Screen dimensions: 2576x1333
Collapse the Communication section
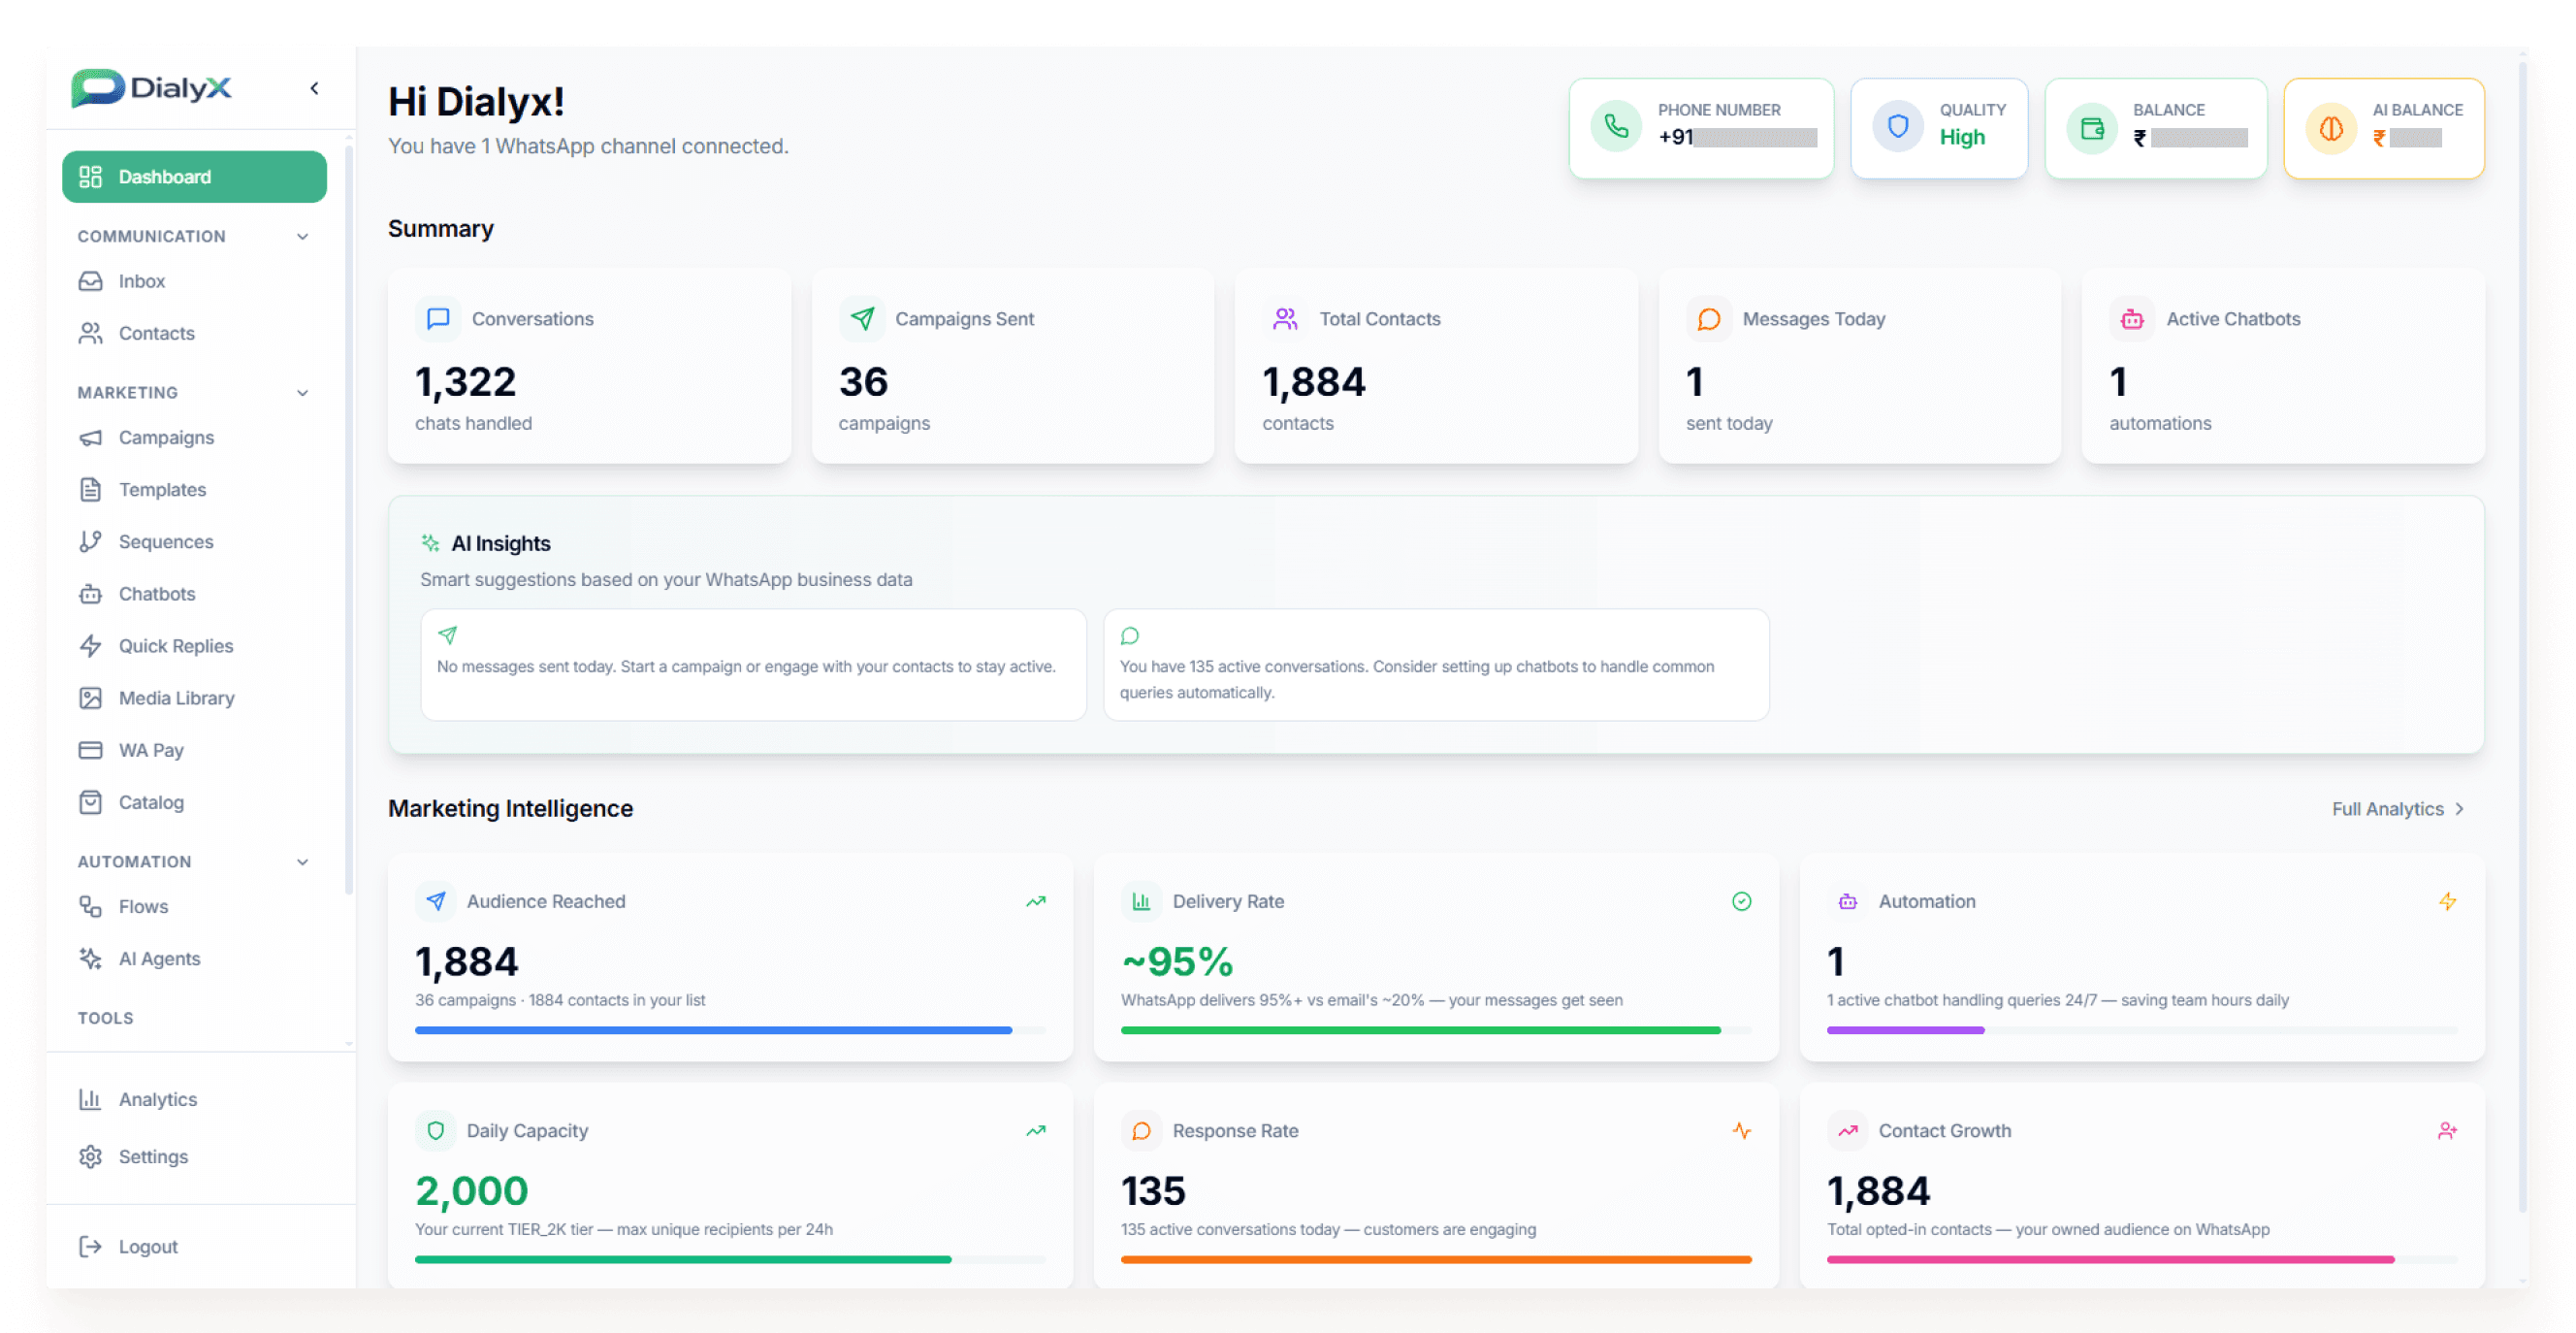pos(302,236)
